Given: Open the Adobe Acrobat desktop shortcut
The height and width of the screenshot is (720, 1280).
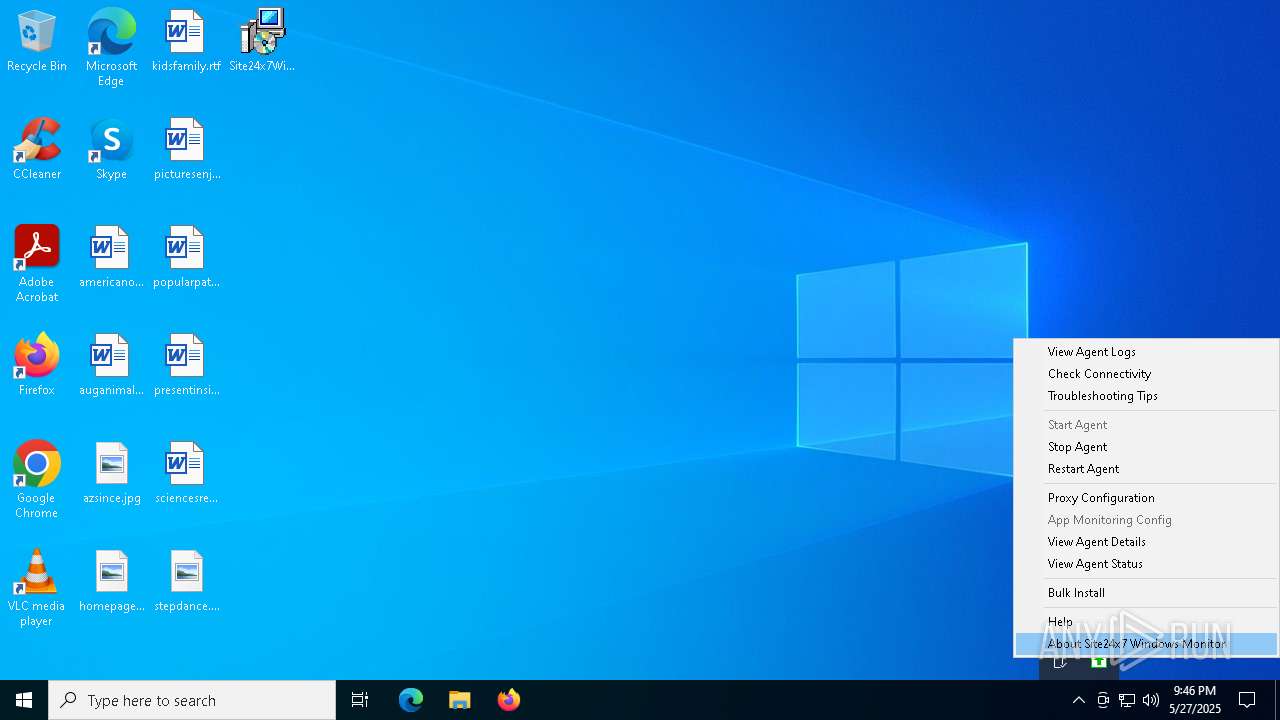Looking at the screenshot, I should click(37, 264).
